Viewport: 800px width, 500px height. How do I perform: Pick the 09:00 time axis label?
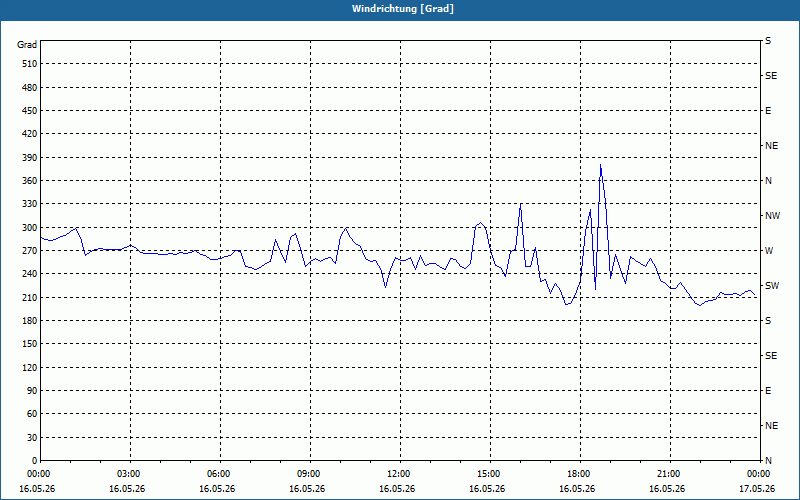click(x=309, y=474)
